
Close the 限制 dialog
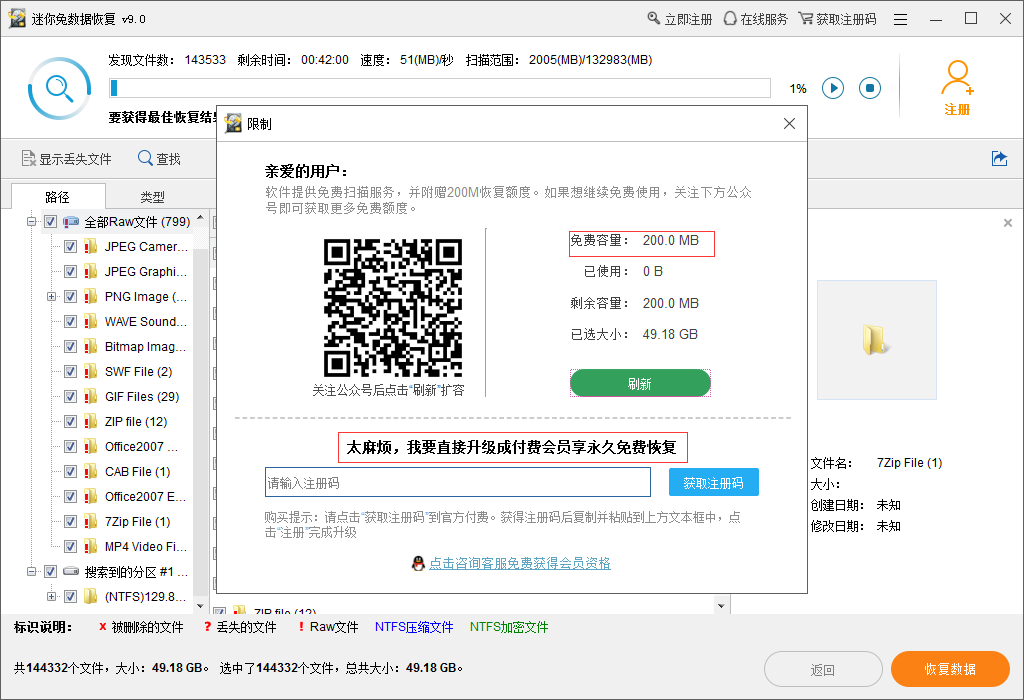point(789,123)
